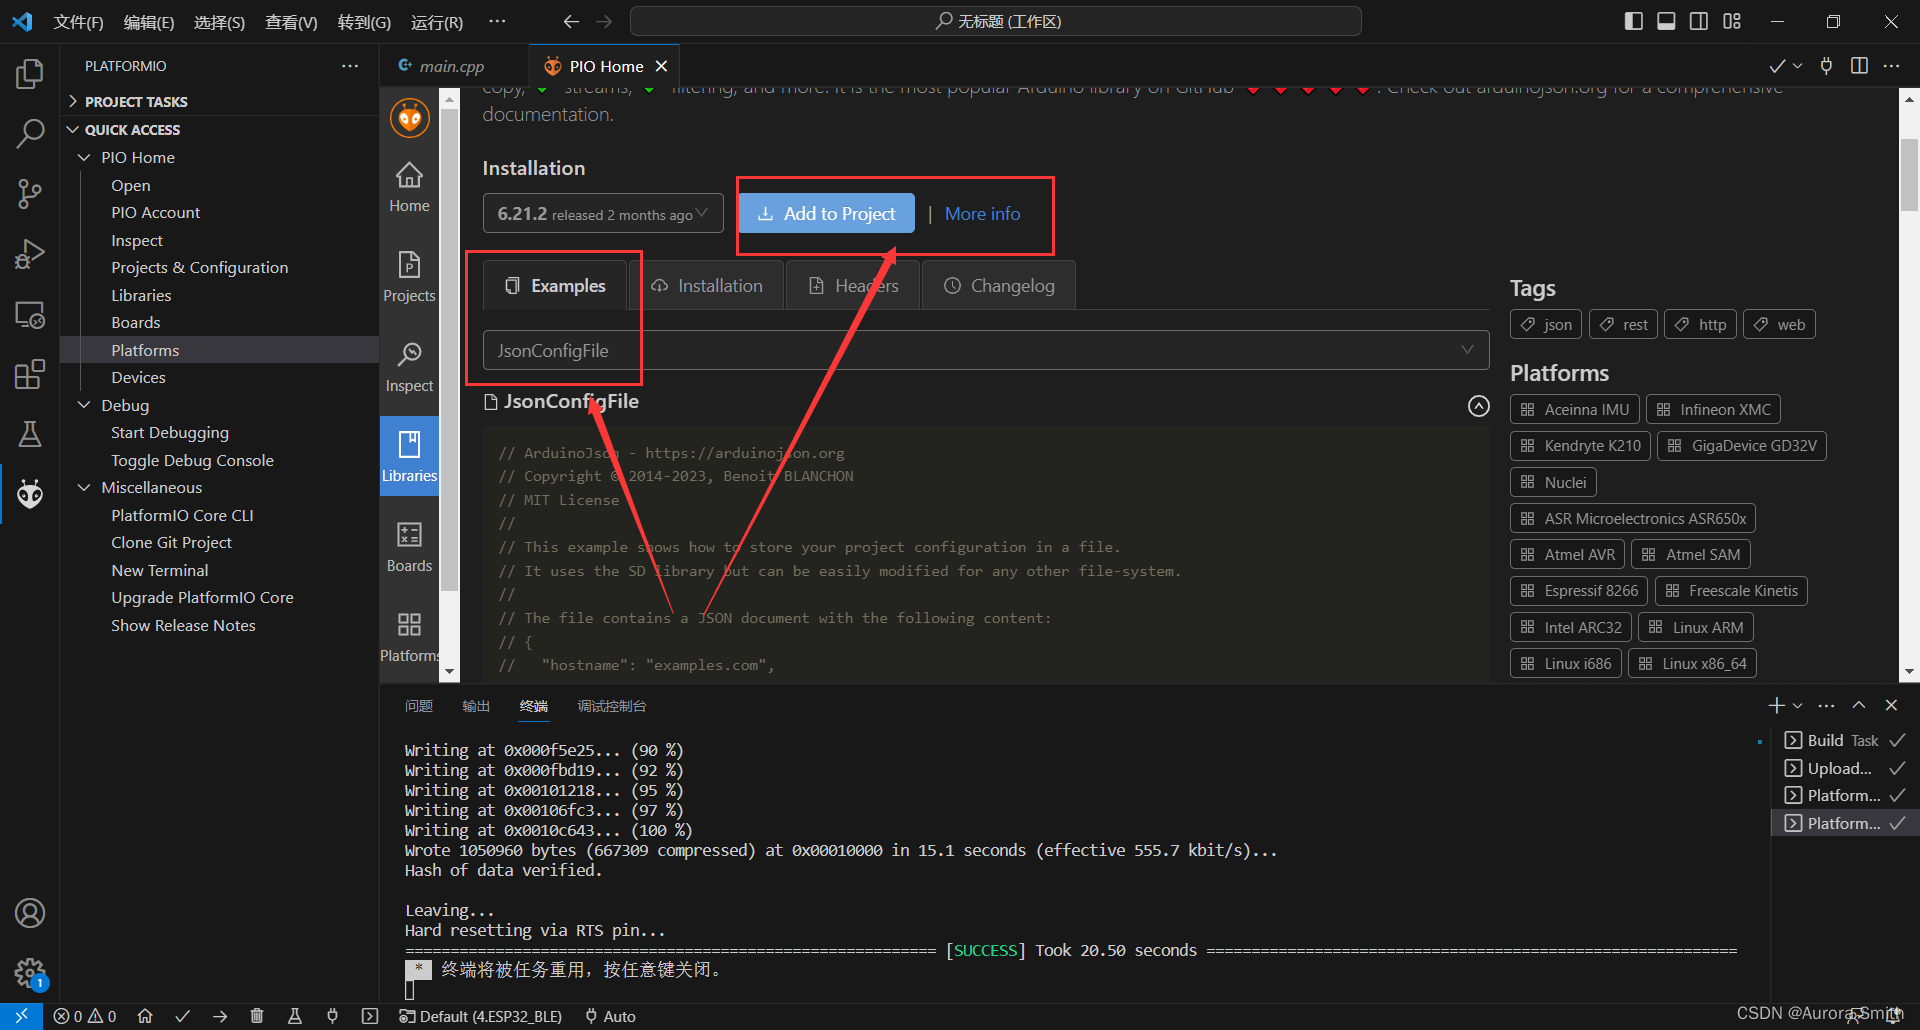Open Projects & Configuration tree item
This screenshot has height=1030, width=1920.
point(199,267)
